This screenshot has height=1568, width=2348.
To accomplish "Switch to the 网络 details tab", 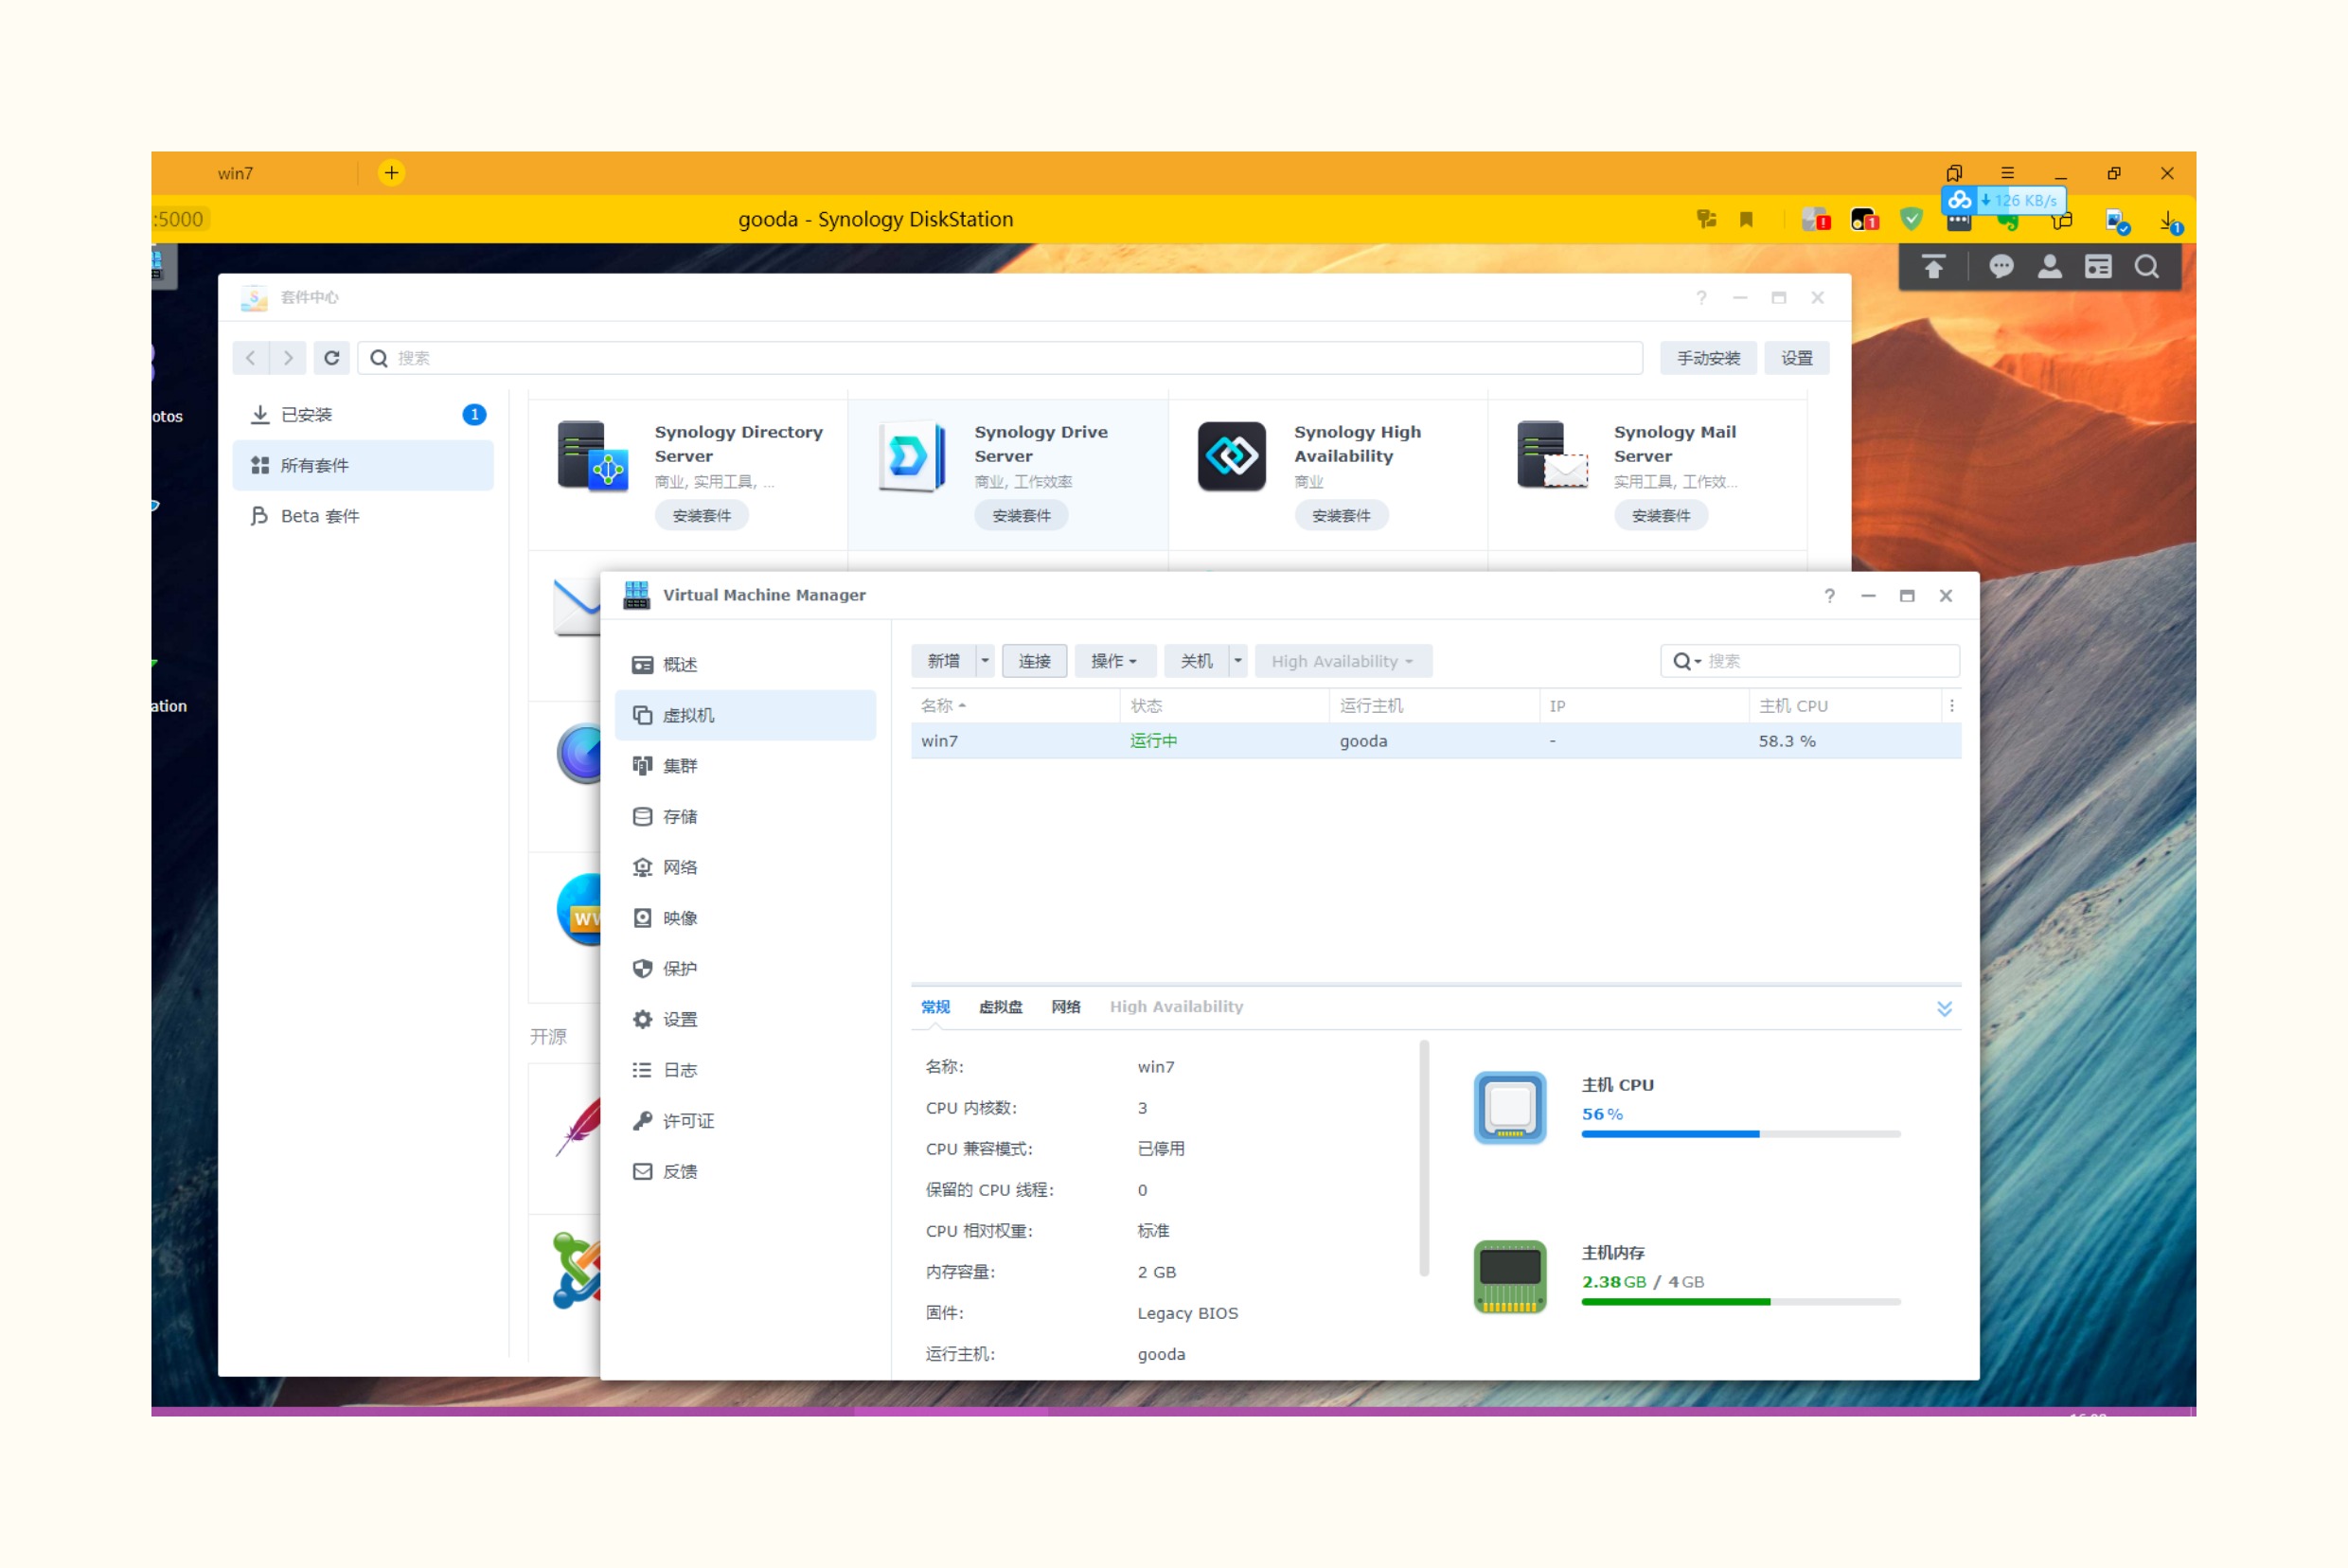I will coord(1065,1007).
